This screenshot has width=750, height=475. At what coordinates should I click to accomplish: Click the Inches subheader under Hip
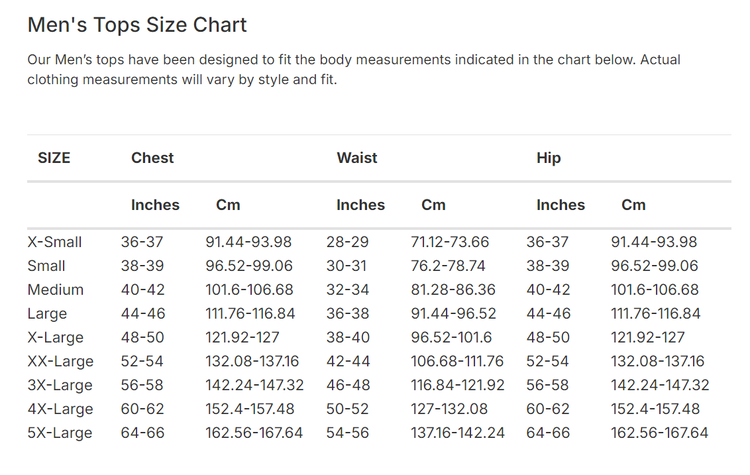coord(560,205)
